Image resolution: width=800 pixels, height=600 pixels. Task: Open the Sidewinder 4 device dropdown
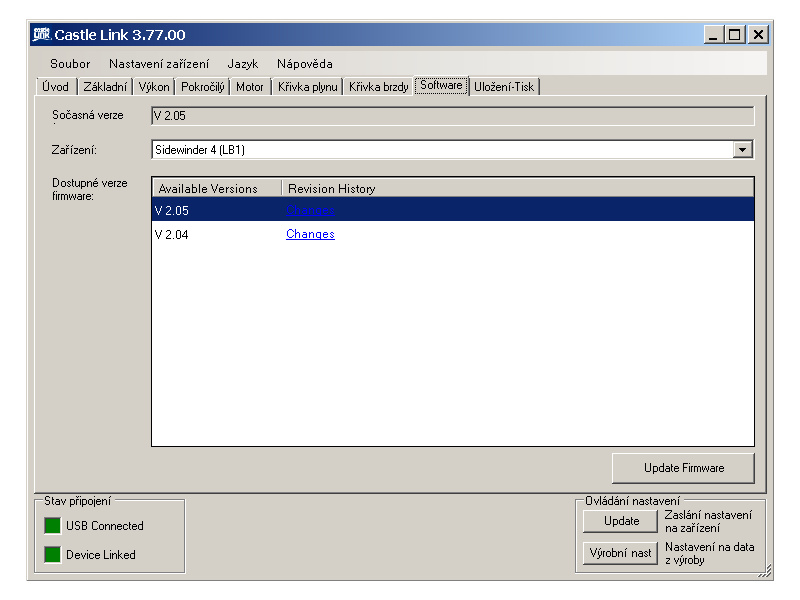[742, 150]
